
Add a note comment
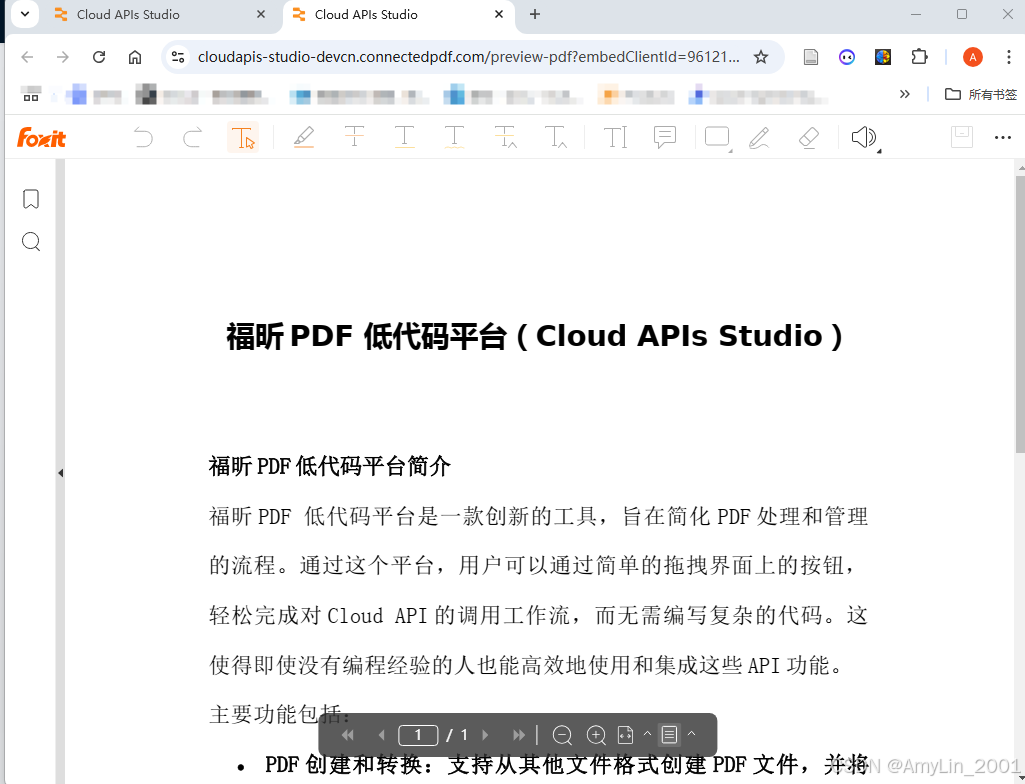665,137
